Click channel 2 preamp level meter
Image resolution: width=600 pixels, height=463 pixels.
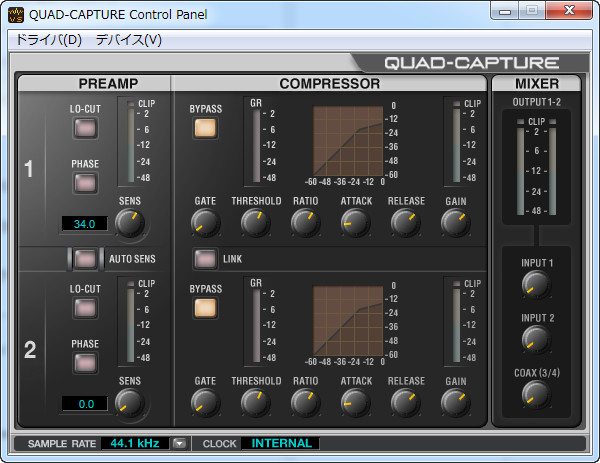(131, 322)
